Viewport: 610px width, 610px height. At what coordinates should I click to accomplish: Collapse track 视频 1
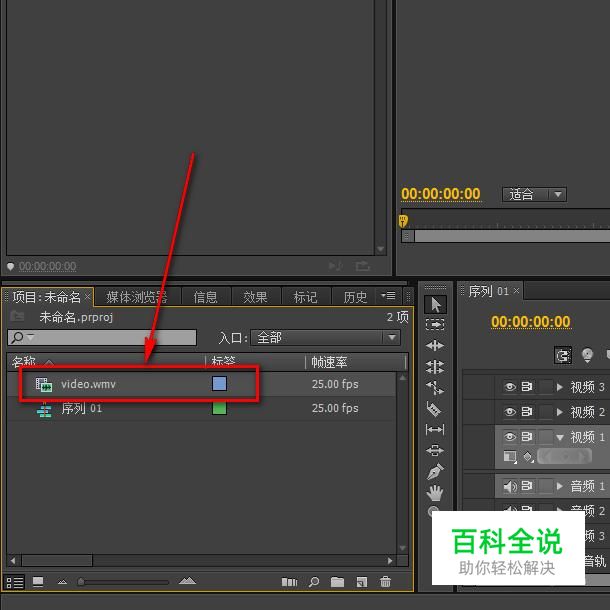[x=560, y=437]
